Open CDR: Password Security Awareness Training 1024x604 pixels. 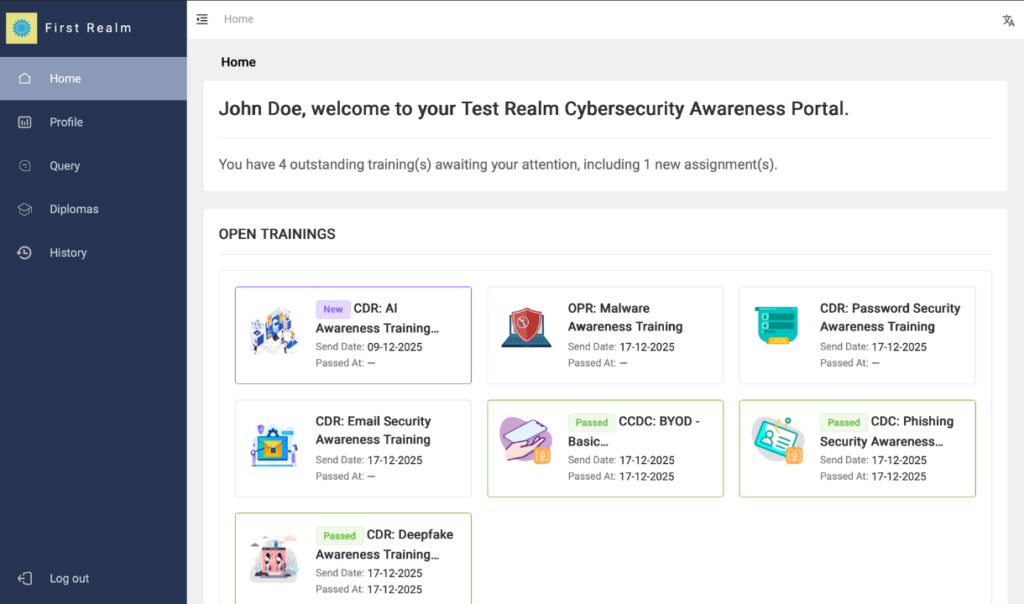click(x=889, y=318)
